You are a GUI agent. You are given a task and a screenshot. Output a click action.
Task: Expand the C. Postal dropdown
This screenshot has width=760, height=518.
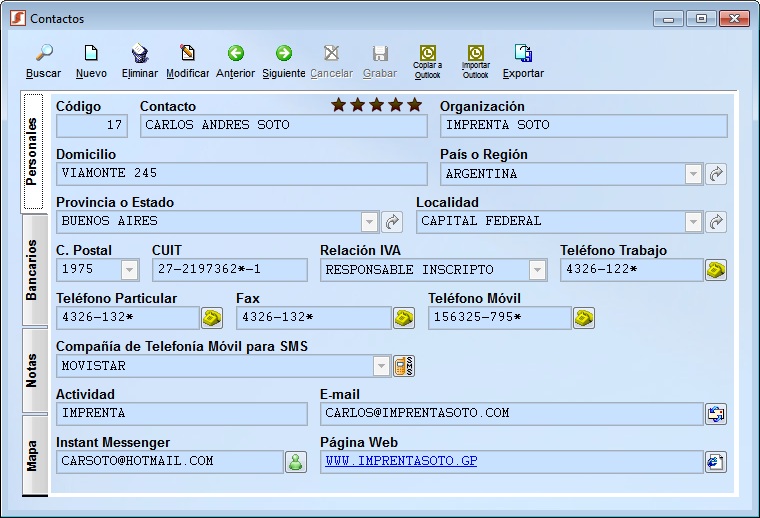point(129,270)
